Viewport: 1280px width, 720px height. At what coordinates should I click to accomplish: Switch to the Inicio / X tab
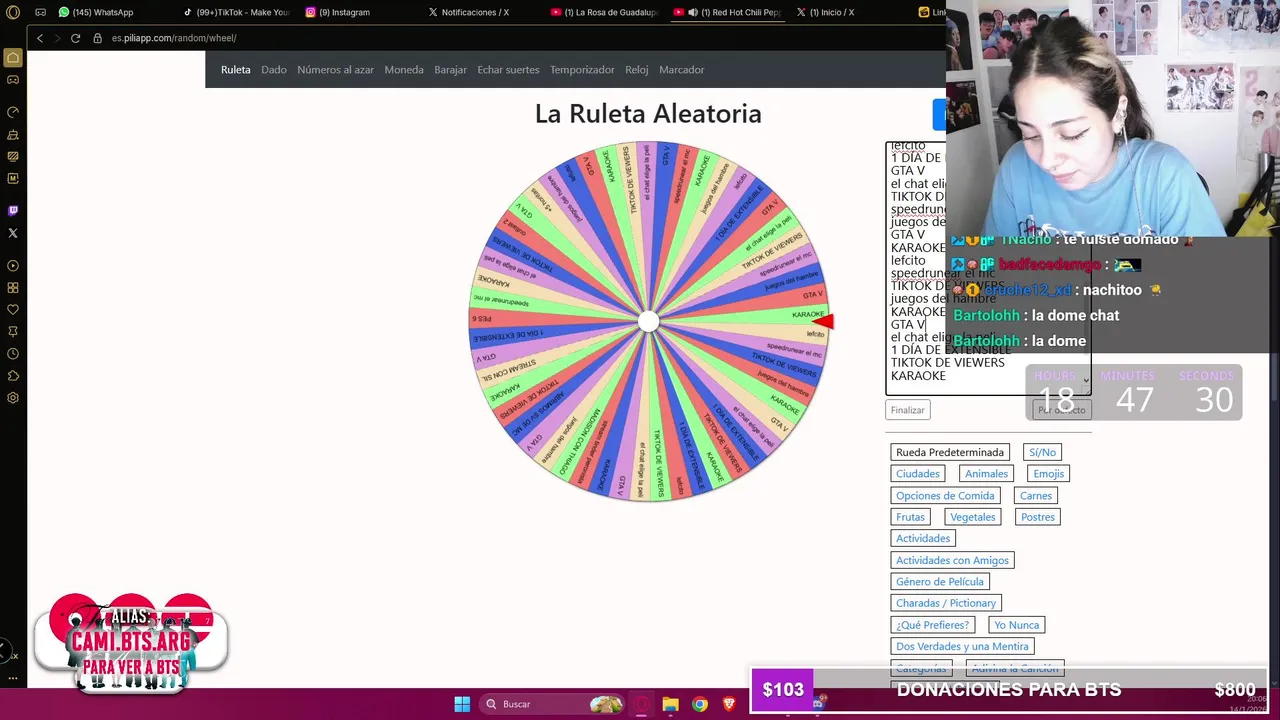click(825, 12)
